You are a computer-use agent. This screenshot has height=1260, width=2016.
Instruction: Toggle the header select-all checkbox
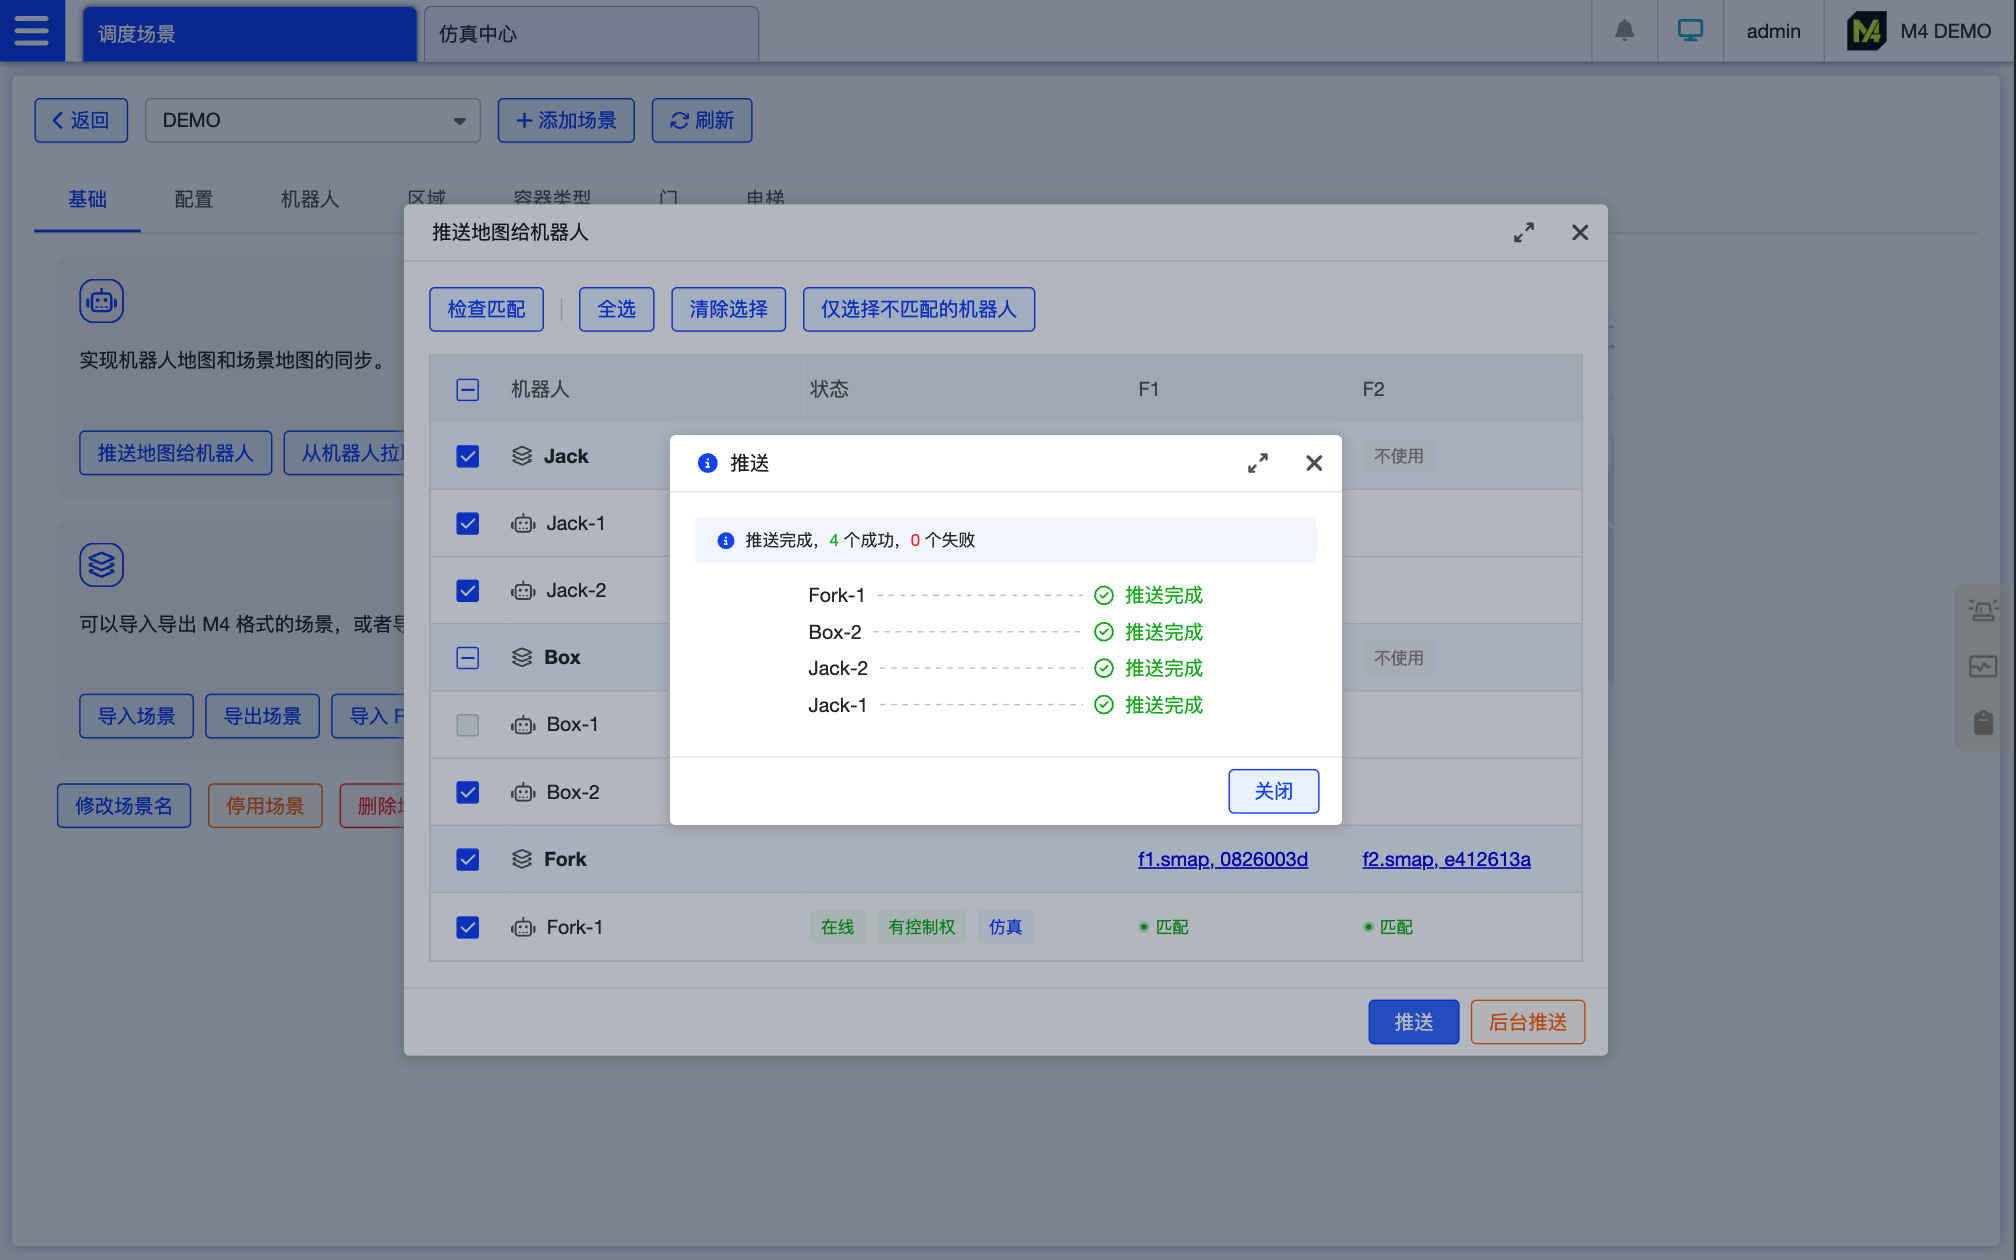467,390
